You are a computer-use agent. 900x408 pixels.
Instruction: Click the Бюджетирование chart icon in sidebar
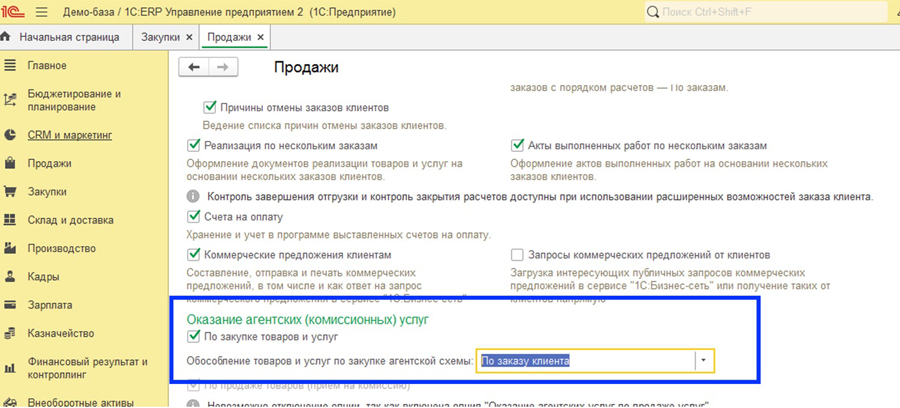(11, 100)
